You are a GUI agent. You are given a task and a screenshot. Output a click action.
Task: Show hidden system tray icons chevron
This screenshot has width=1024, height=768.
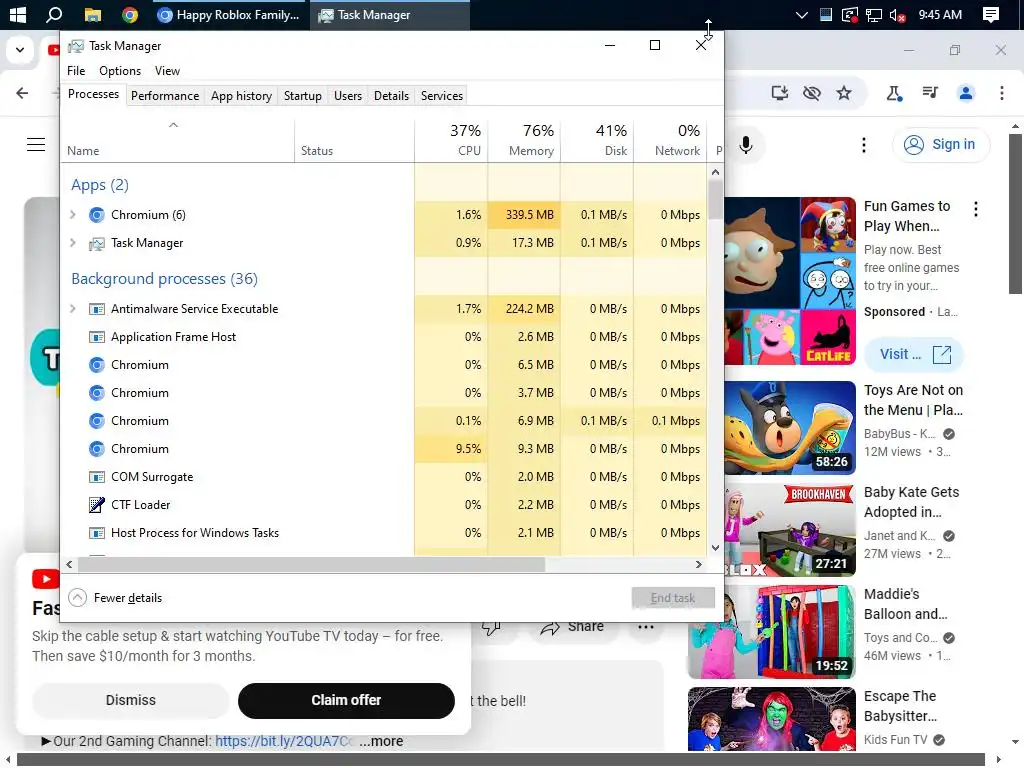coord(801,14)
